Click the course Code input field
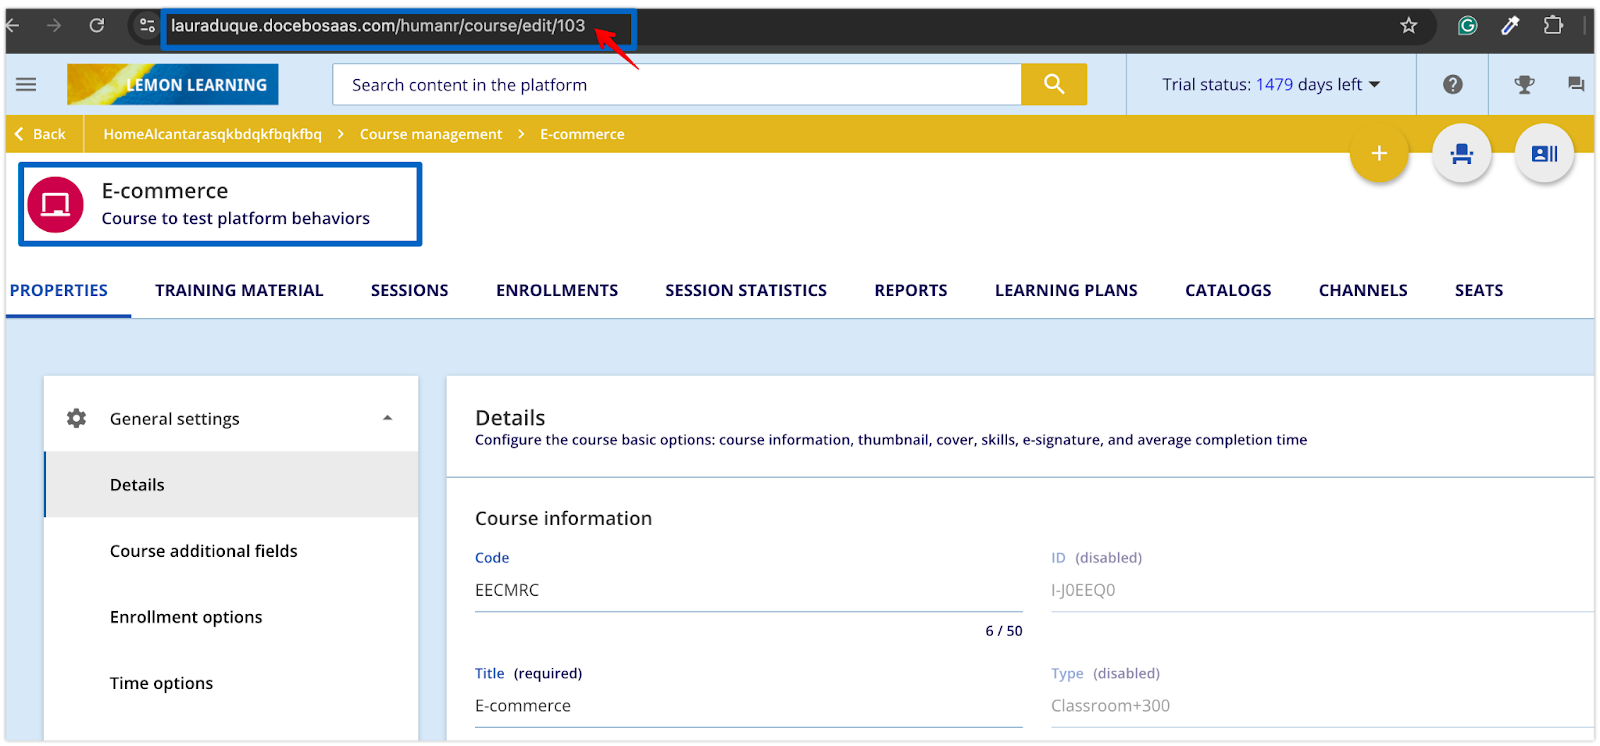Viewport: 1600px width, 746px height. pos(748,591)
